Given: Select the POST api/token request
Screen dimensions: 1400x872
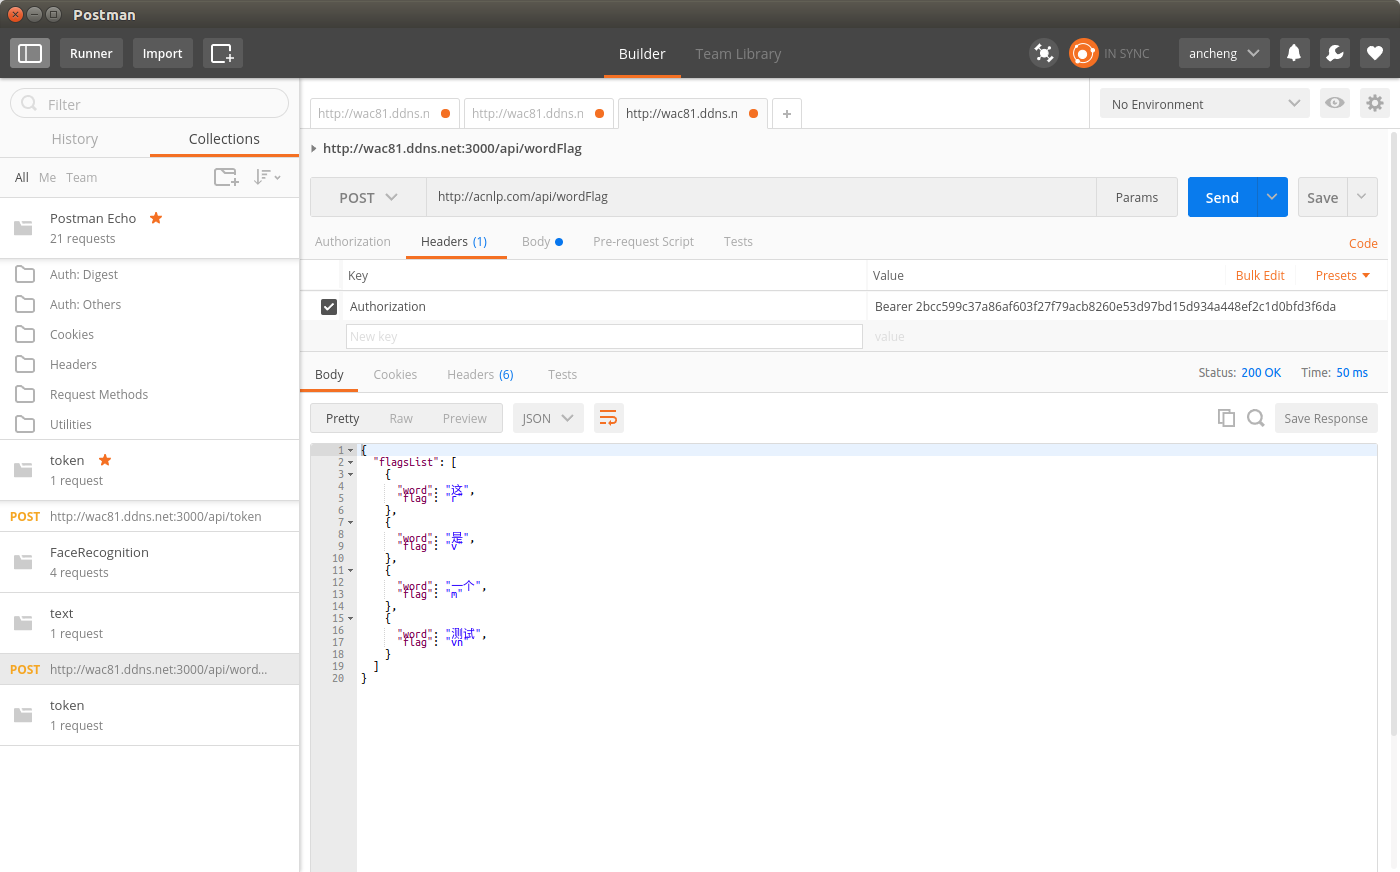Looking at the screenshot, I should [150, 516].
